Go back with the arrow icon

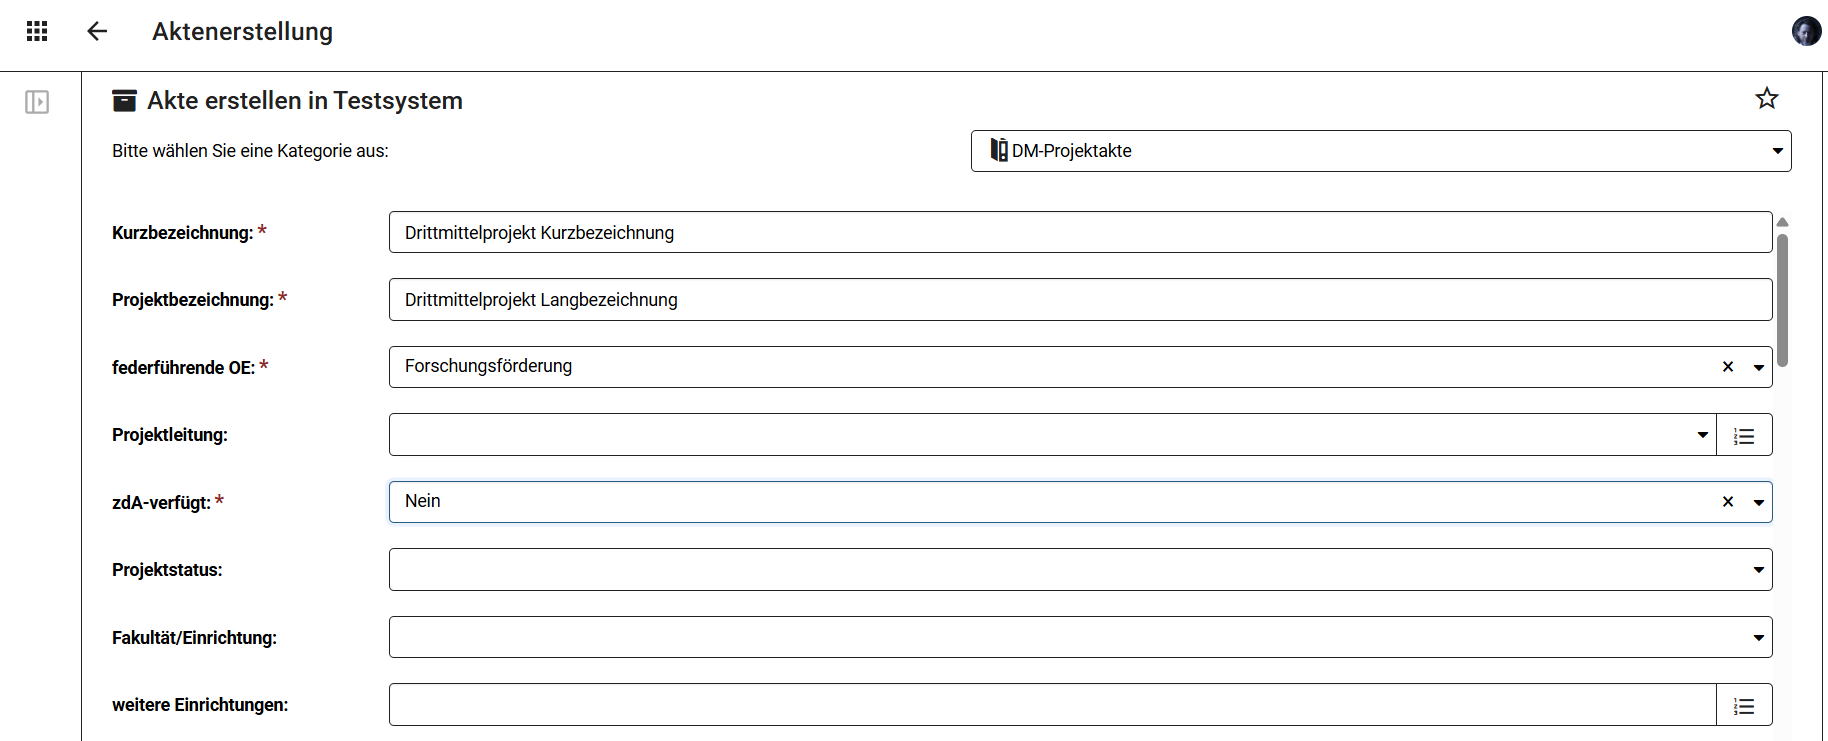[x=97, y=31]
